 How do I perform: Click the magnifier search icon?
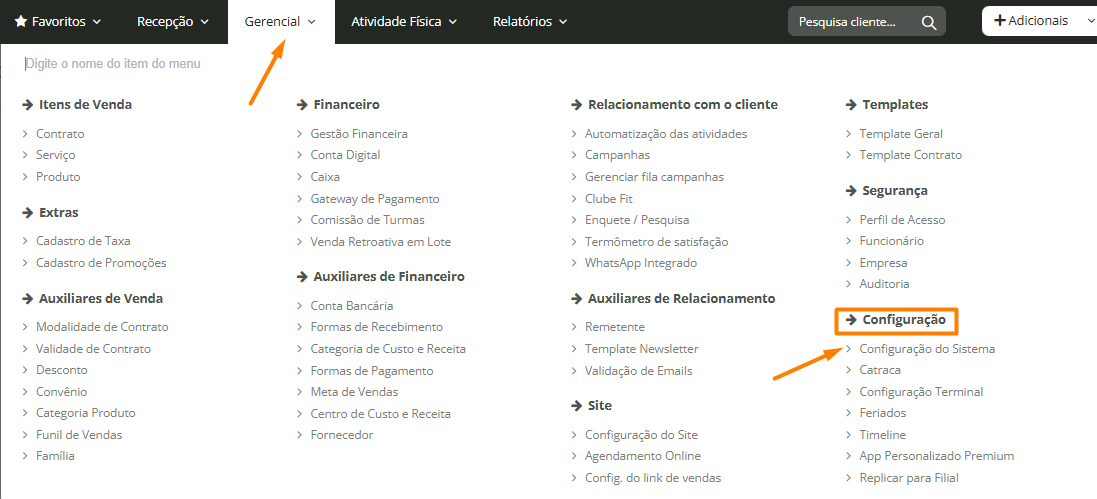pyautogui.click(x=928, y=22)
